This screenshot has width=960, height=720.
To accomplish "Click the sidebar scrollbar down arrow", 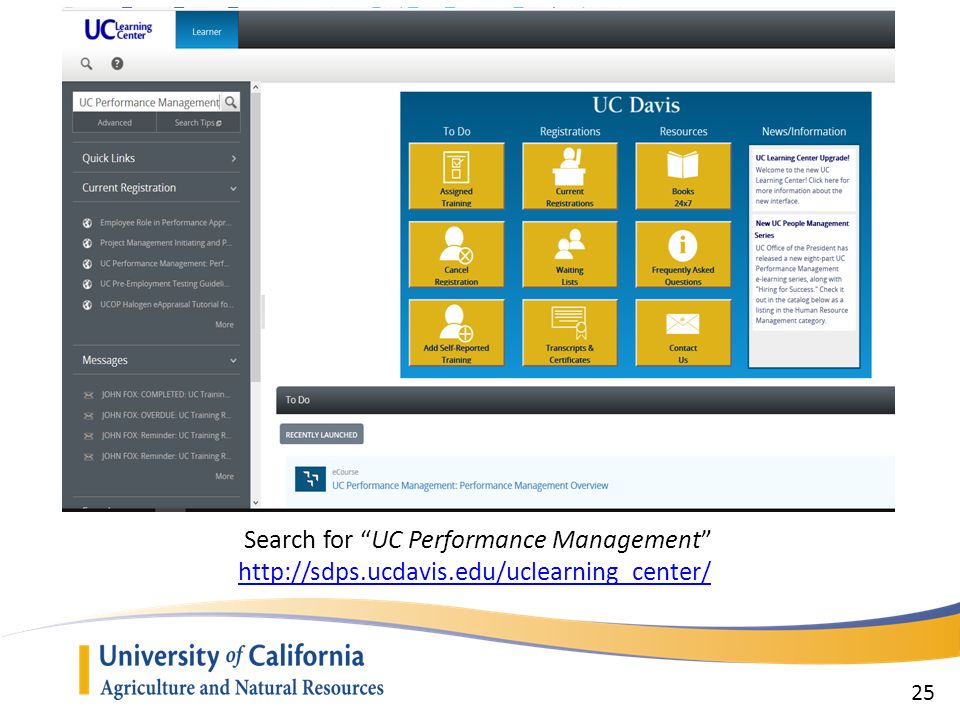I will [255, 503].
